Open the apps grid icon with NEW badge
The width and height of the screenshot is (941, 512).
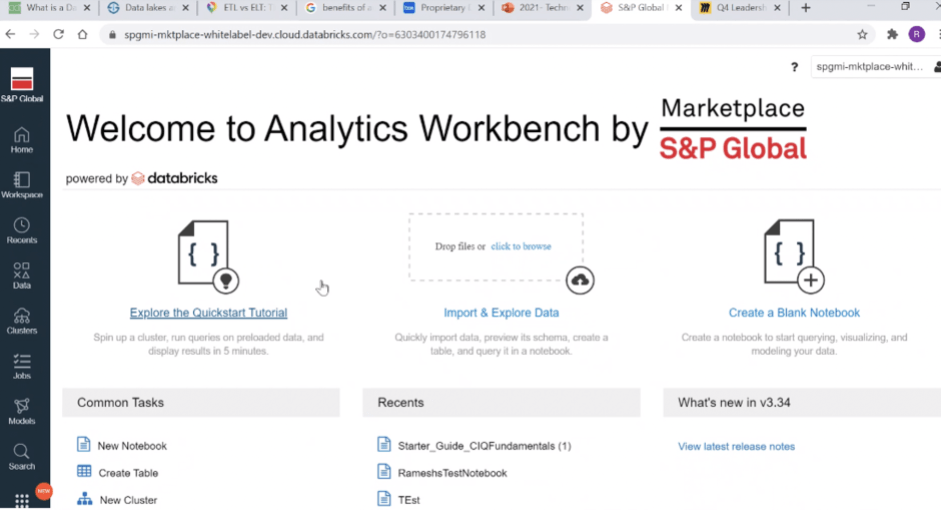pos(22,500)
